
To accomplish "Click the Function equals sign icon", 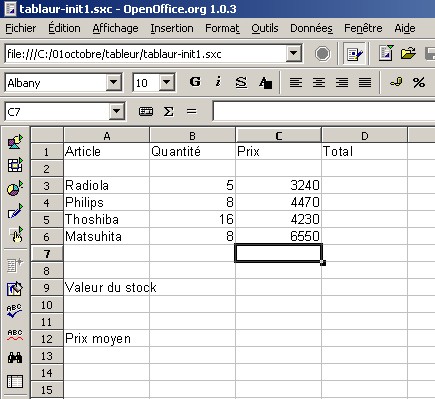I will click(x=192, y=111).
